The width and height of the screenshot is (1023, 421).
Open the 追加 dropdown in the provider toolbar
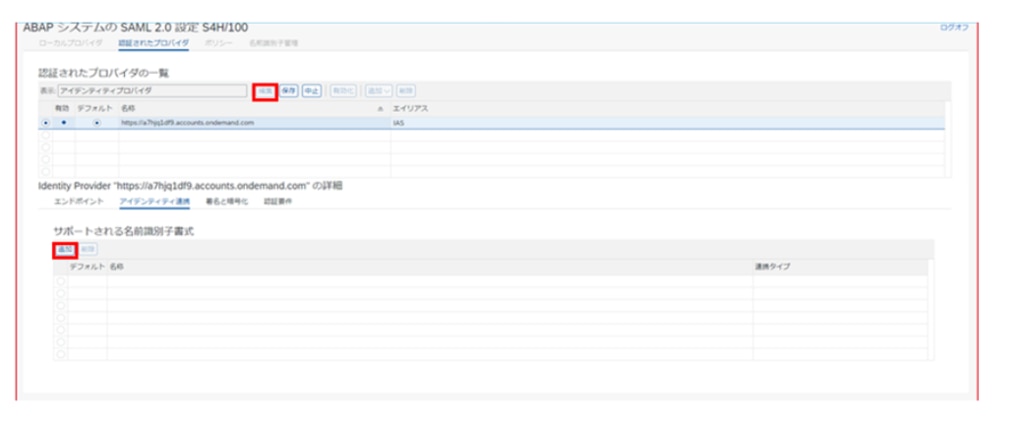click(x=378, y=91)
